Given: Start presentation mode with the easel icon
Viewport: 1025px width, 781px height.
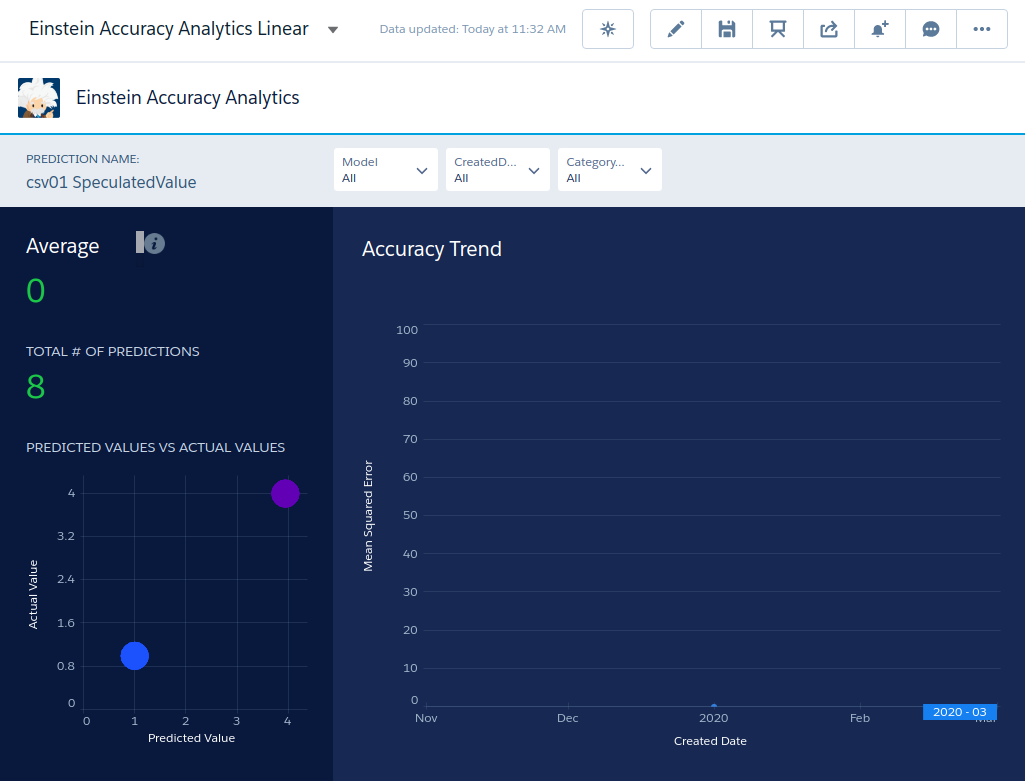Looking at the screenshot, I should [x=777, y=29].
